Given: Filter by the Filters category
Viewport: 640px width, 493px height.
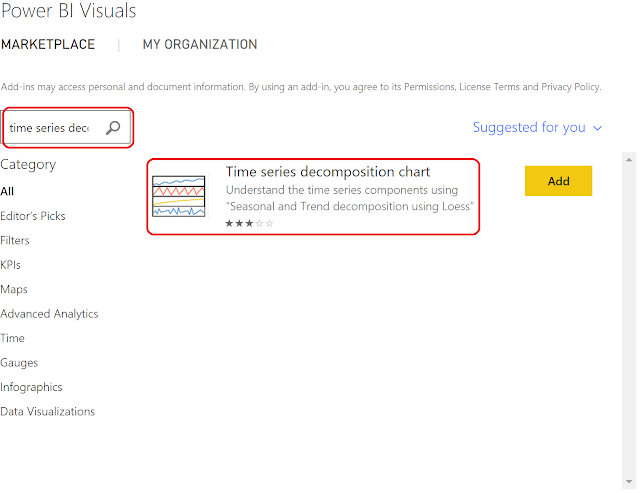Looking at the screenshot, I should point(15,240).
